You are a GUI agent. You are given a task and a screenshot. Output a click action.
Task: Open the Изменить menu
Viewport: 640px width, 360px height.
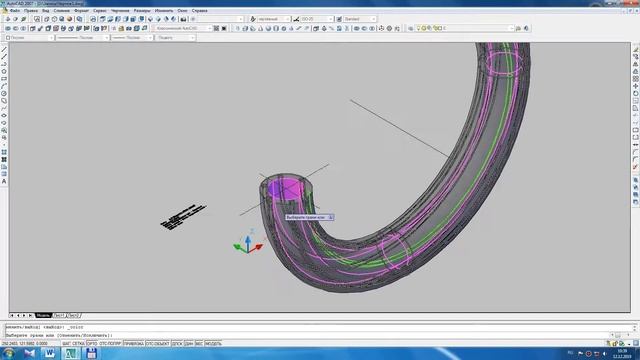pyautogui.click(x=164, y=11)
